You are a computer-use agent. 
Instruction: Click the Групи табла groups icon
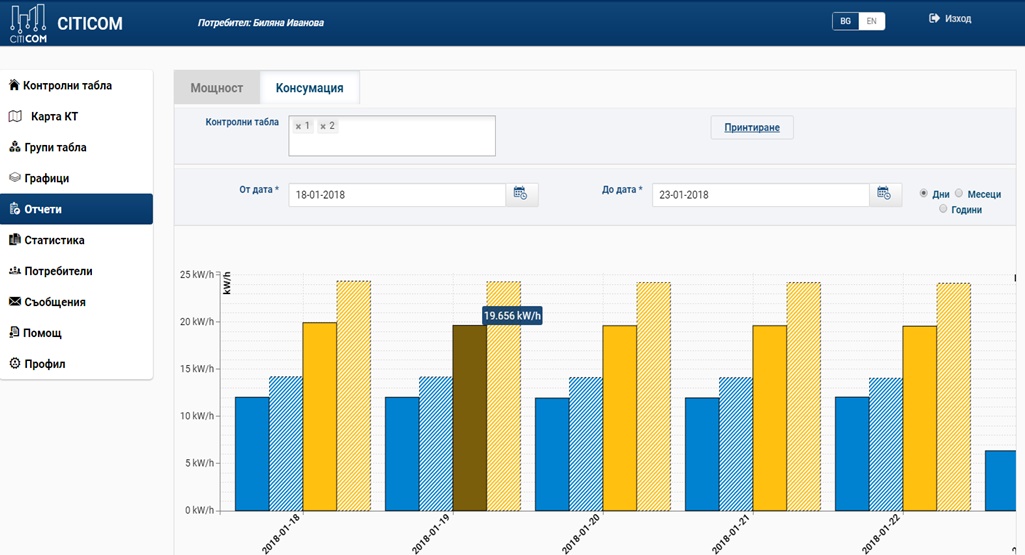(x=15, y=148)
